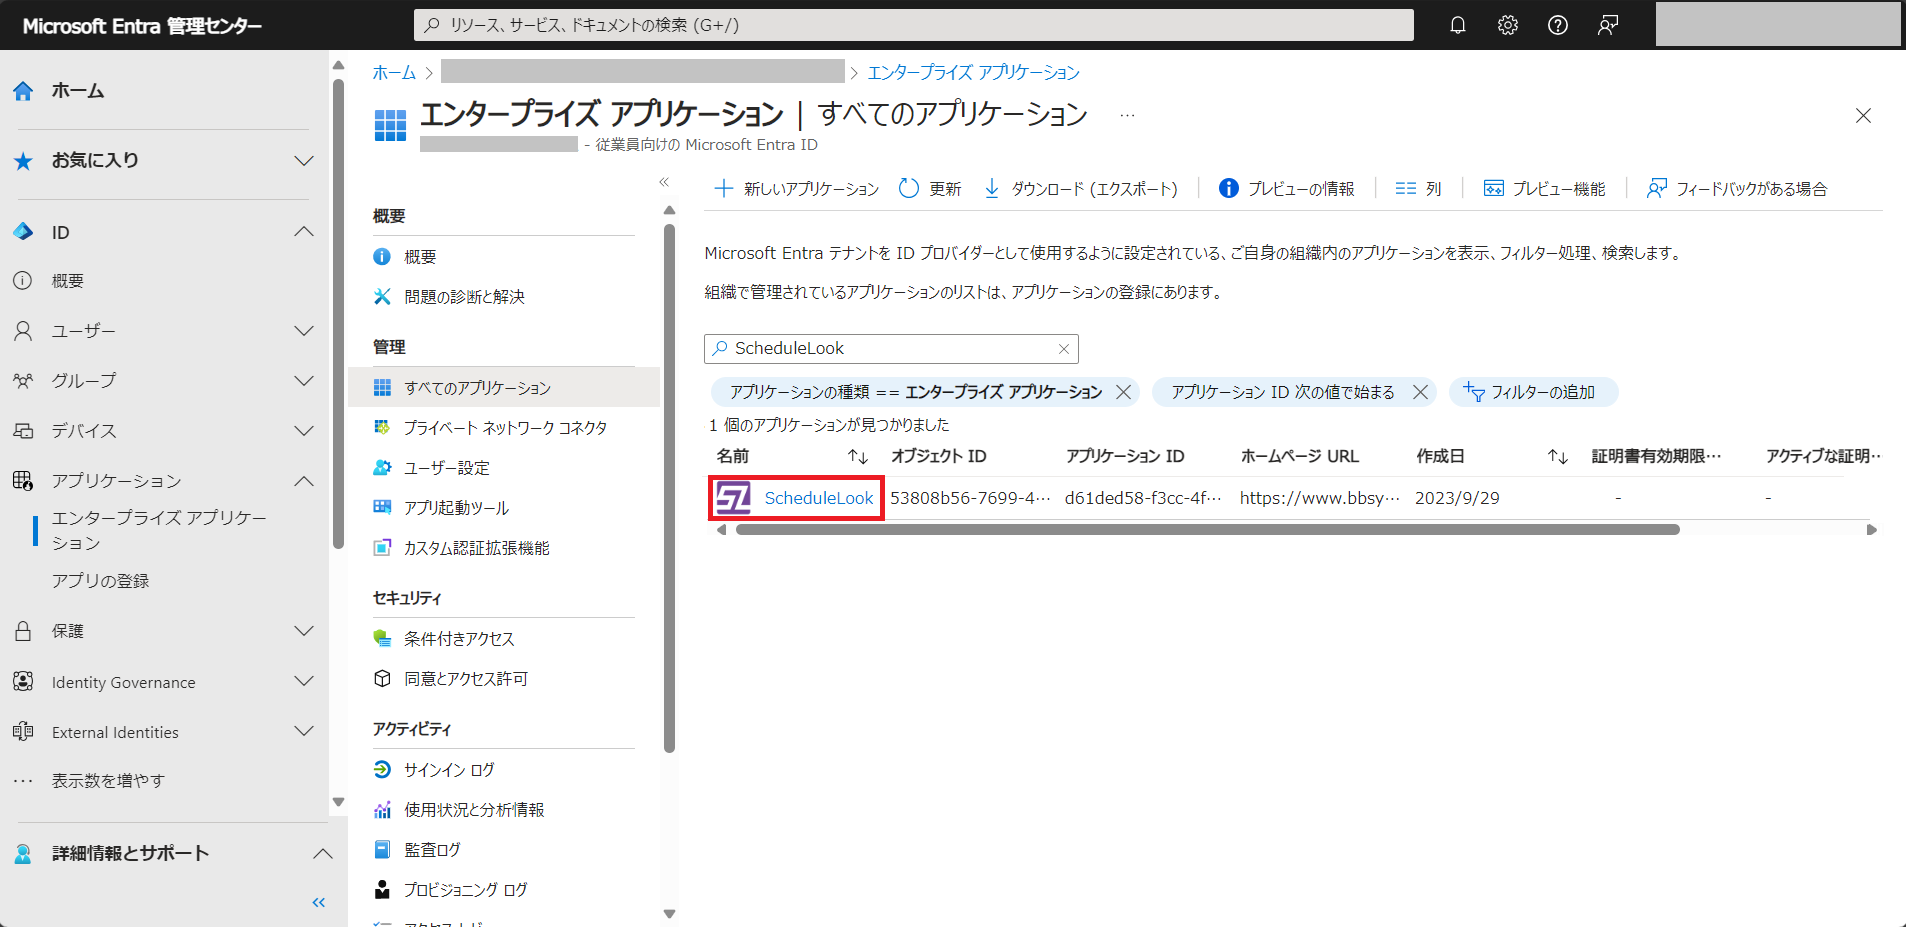Click the アプリケーション grid icon in sidebar
The width and height of the screenshot is (1906, 927).
(23, 481)
